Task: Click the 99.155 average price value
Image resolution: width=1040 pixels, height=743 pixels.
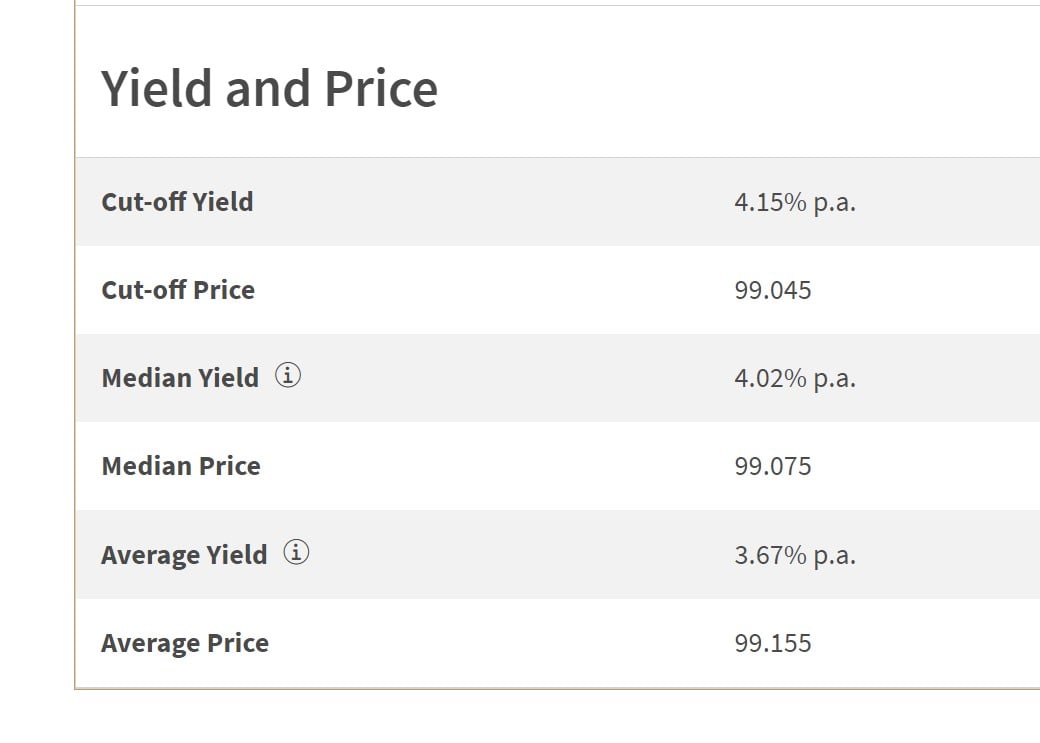Action: click(773, 643)
